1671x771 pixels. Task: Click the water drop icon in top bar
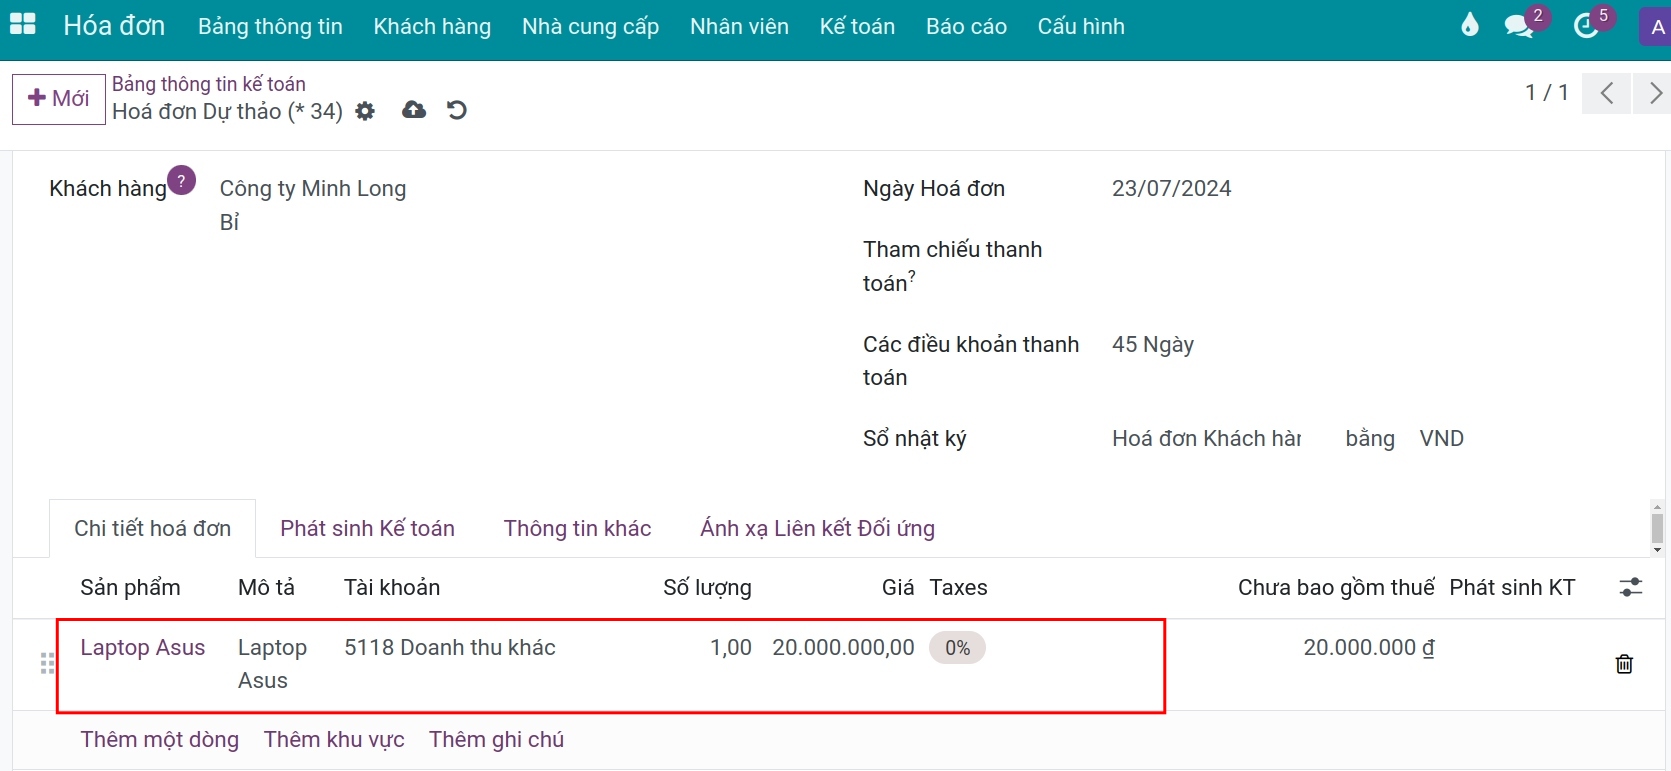[1469, 25]
